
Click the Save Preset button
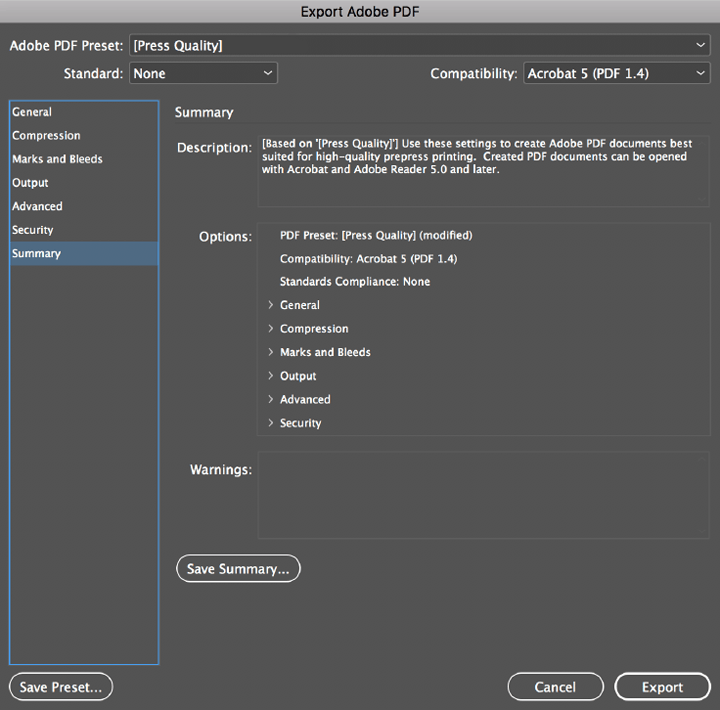coord(61,687)
